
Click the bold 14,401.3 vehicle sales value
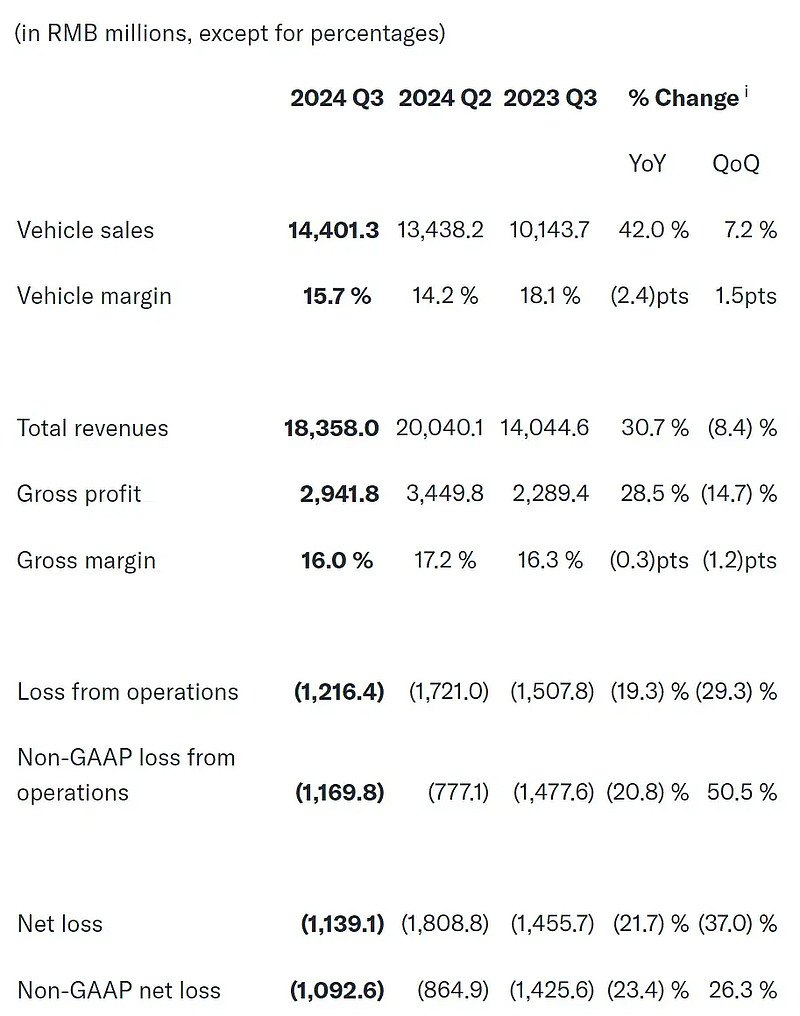click(x=334, y=231)
